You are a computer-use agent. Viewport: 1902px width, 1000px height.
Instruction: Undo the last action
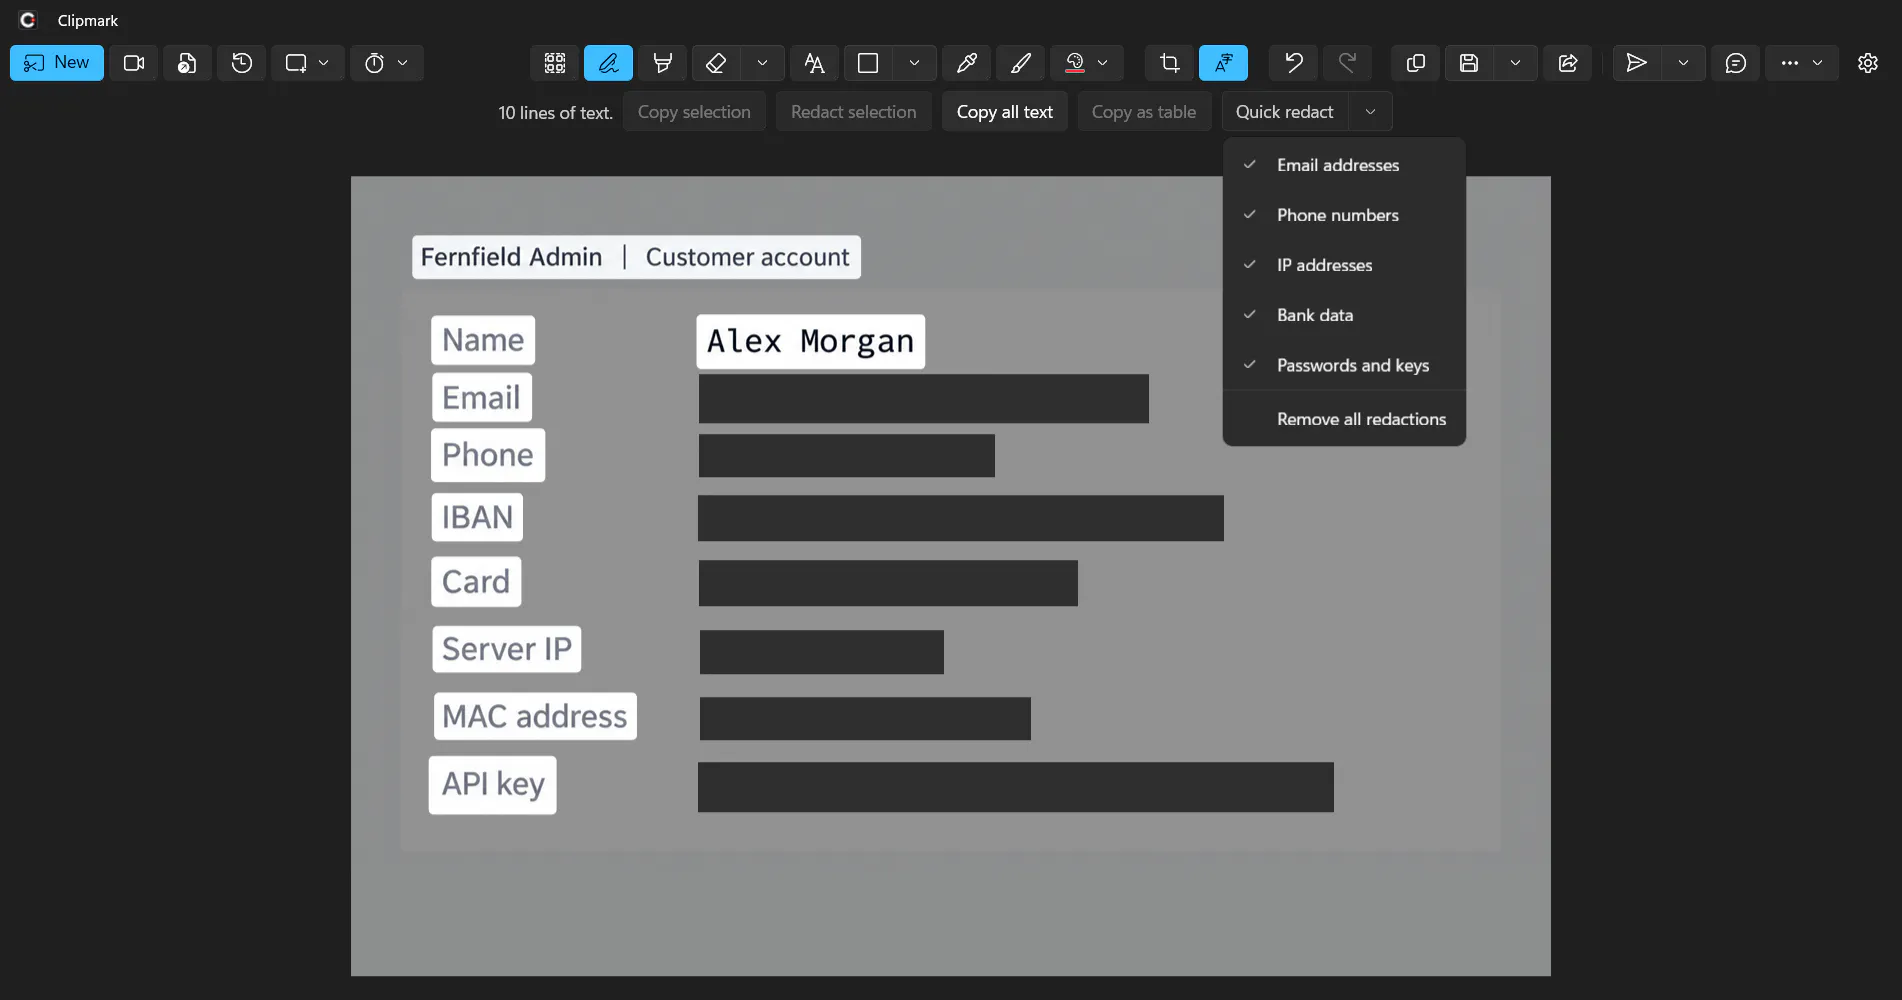[x=1293, y=63]
